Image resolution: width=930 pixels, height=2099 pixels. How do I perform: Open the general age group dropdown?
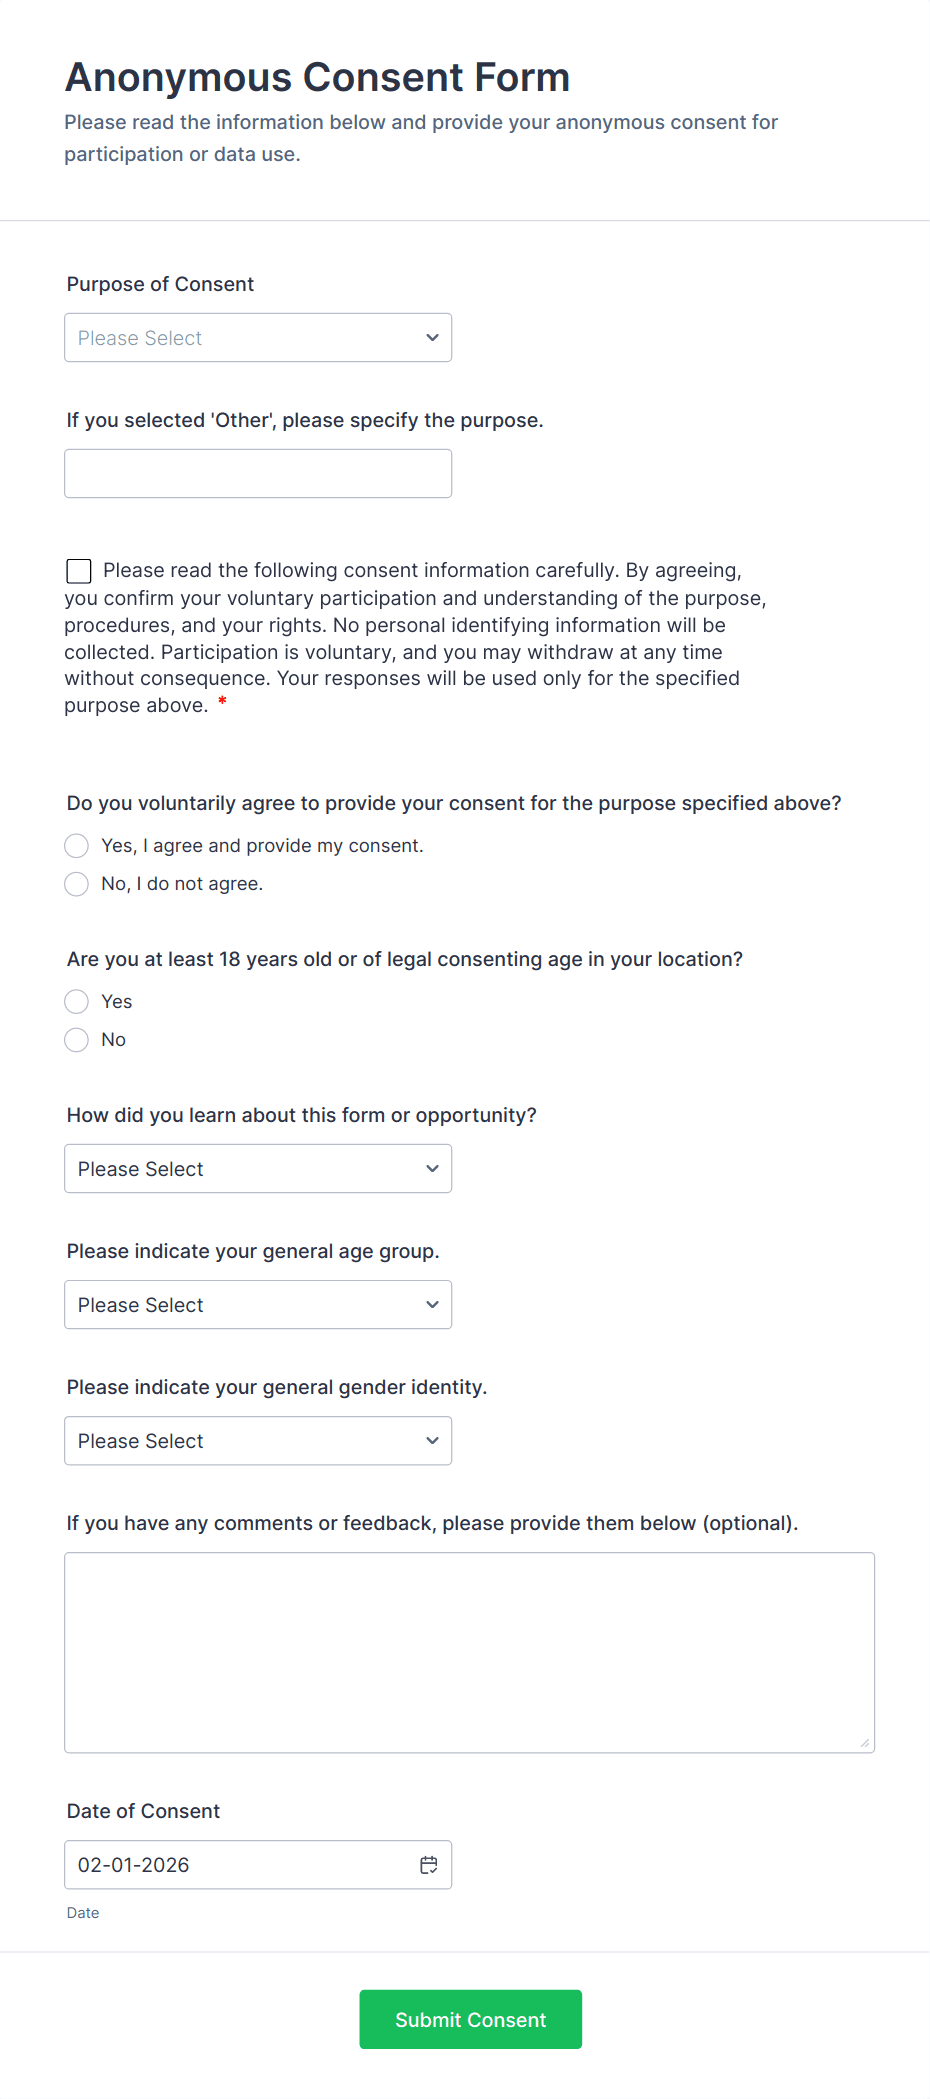(257, 1305)
